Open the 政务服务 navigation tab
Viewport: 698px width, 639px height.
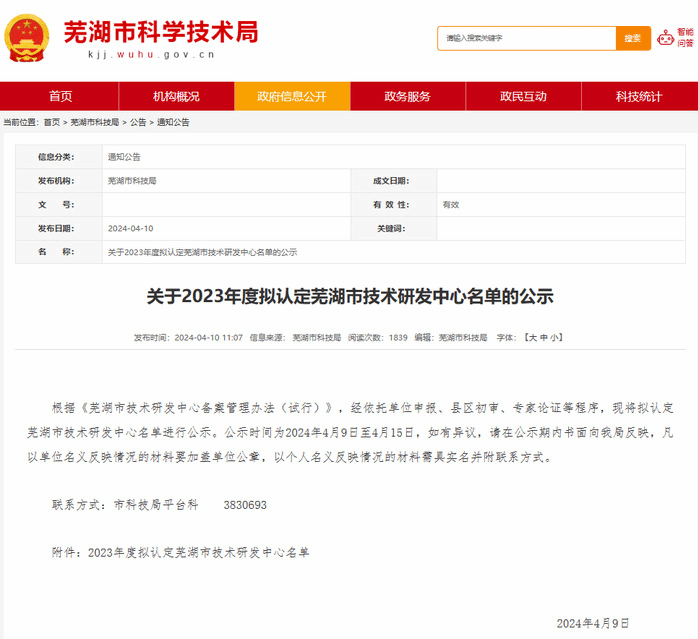(407, 96)
